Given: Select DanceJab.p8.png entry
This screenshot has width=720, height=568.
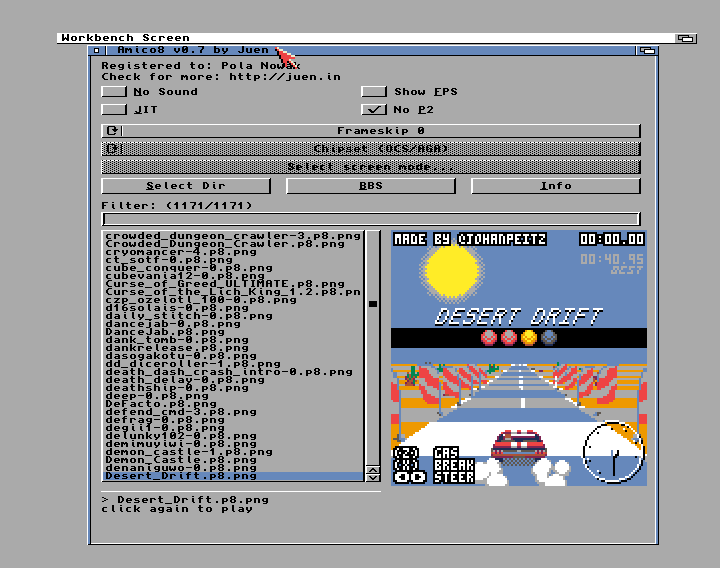Looking at the screenshot, I should (x=233, y=332).
